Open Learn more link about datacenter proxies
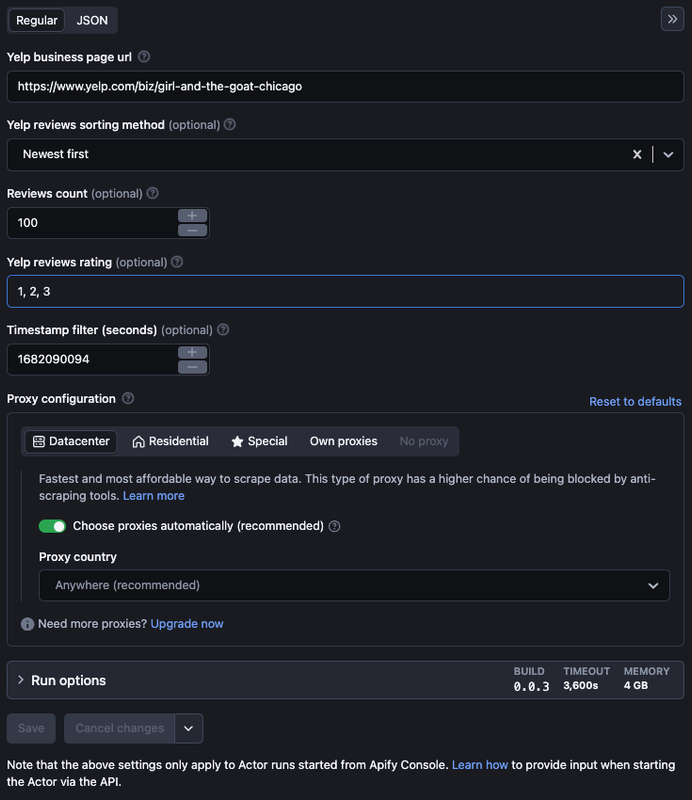 [x=154, y=495]
